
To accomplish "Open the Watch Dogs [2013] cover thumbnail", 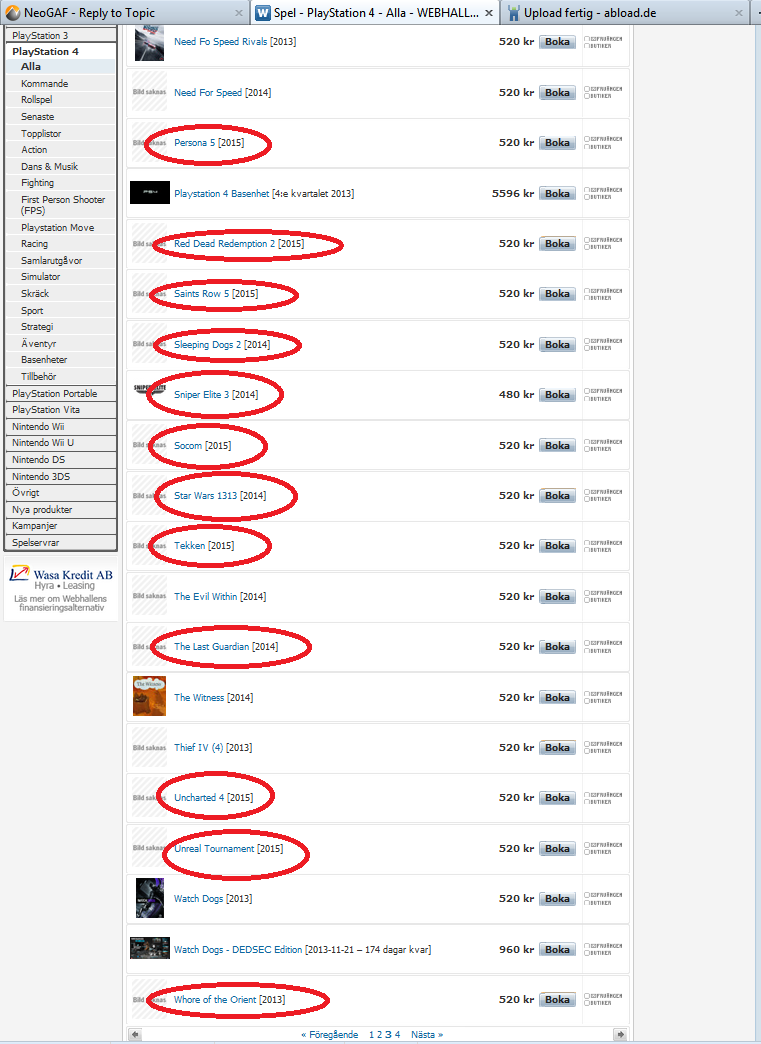I will (149, 898).
